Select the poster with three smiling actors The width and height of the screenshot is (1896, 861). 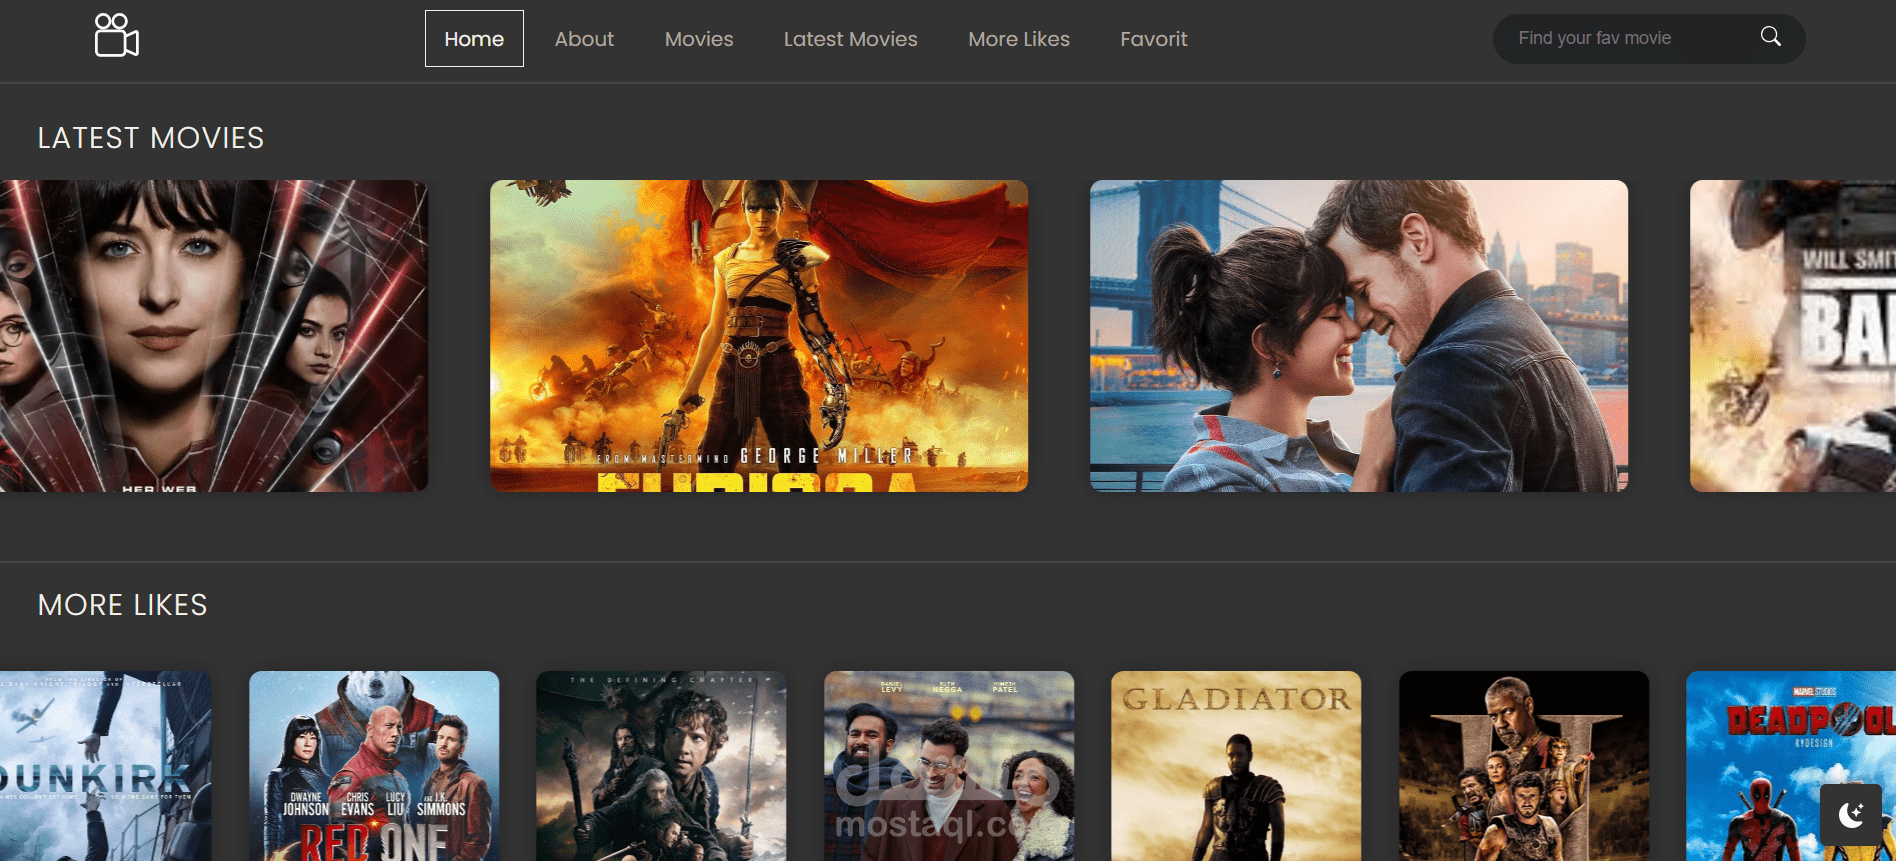click(x=949, y=766)
